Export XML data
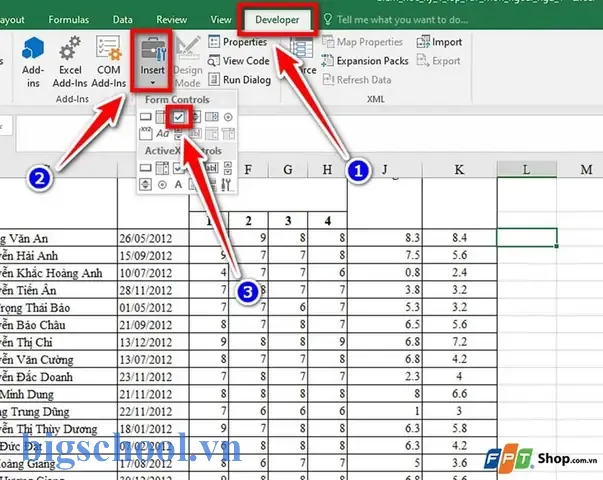Image resolution: width=603 pixels, height=480 pixels. point(438,61)
